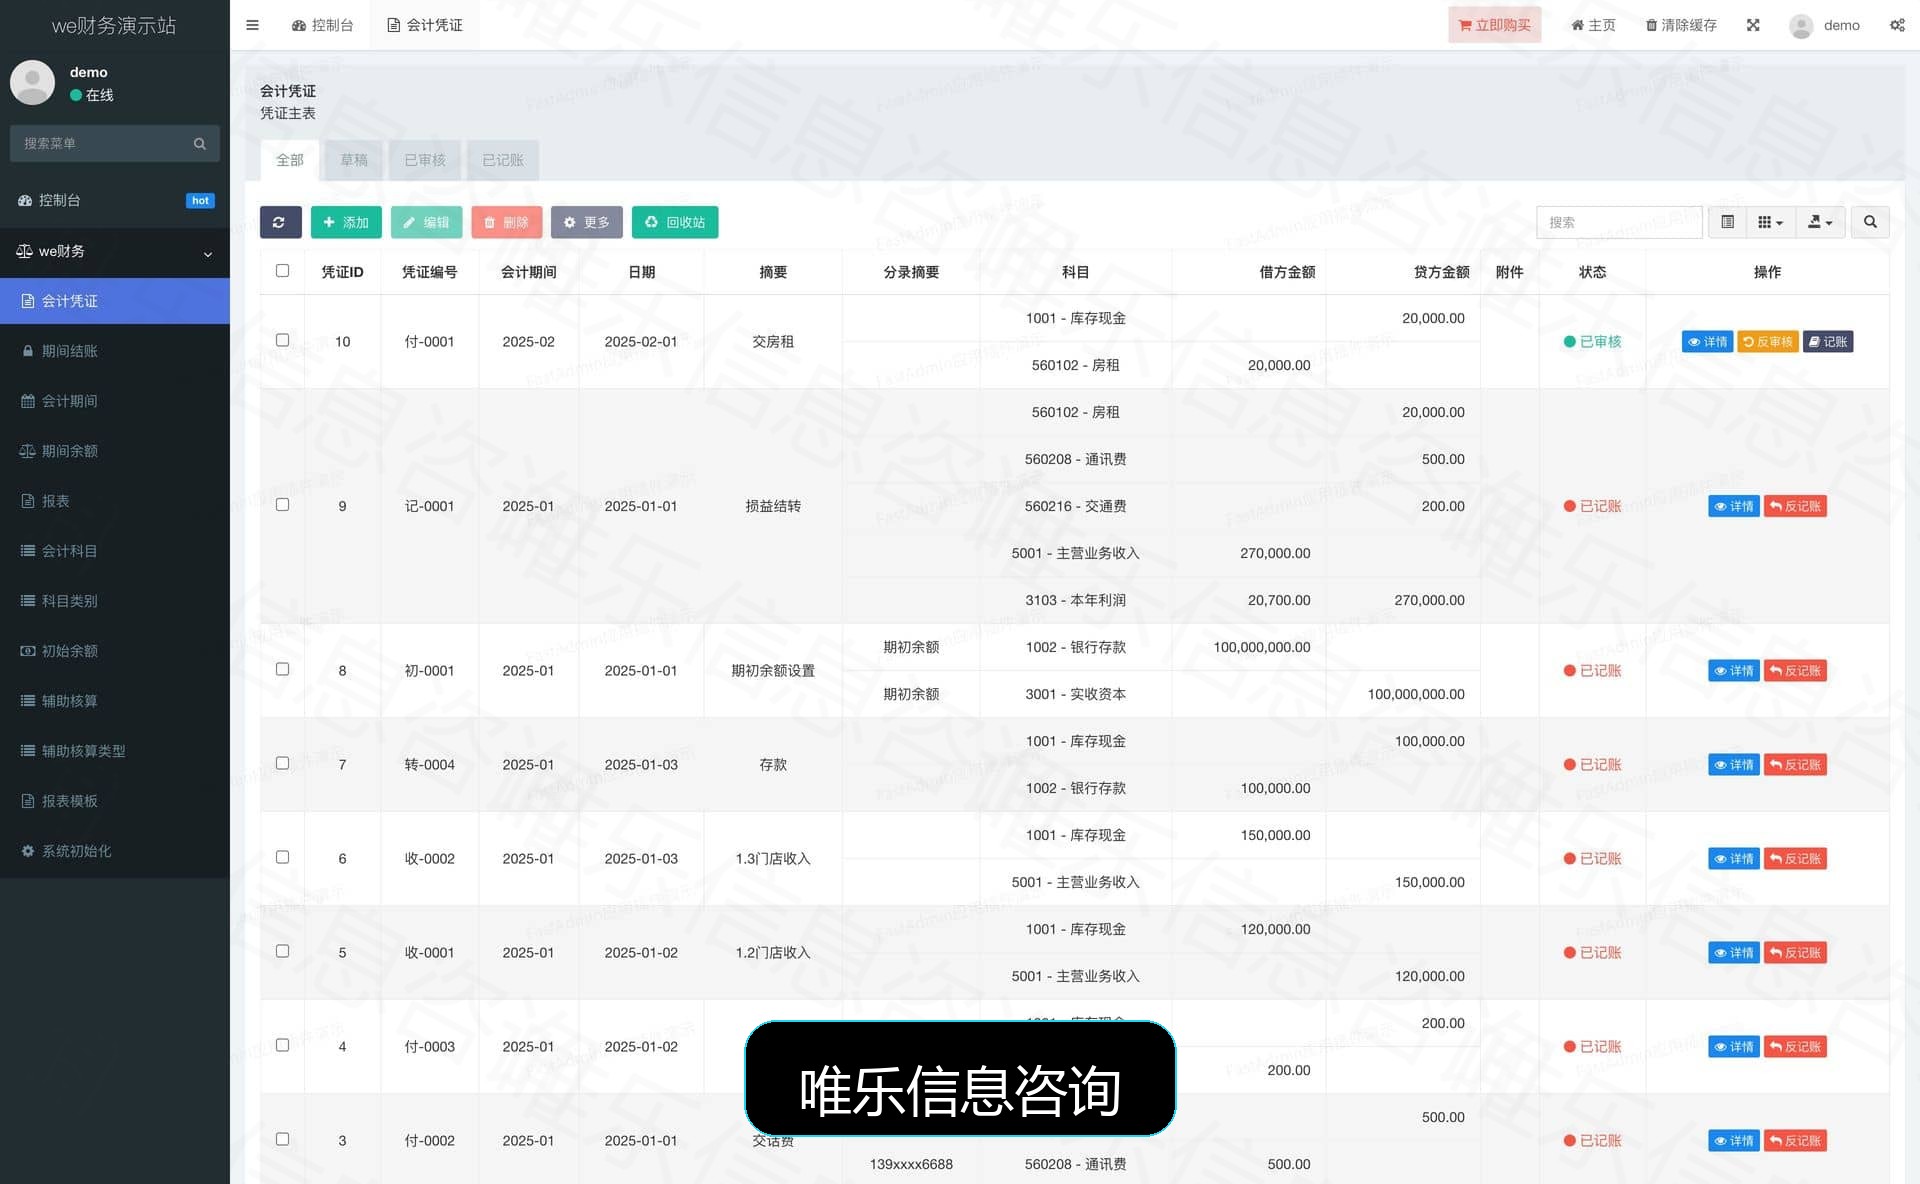The width and height of the screenshot is (1920, 1184).
Task: Open the export data dropdown
Action: click(x=1820, y=222)
